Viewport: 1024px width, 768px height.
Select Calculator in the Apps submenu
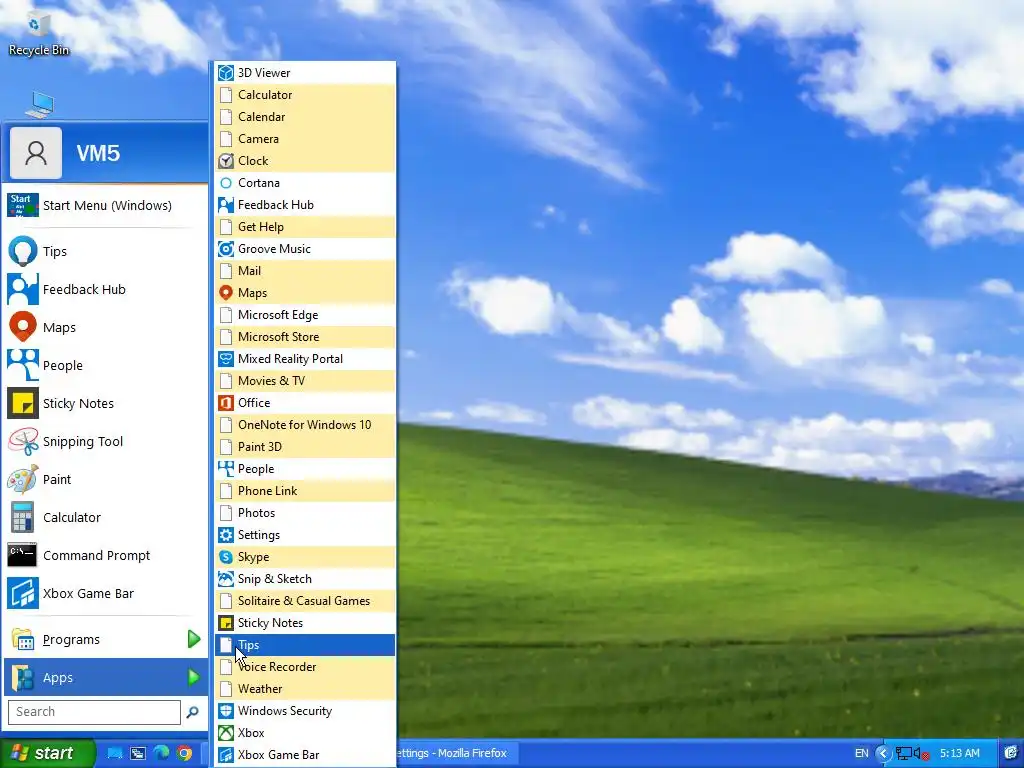(305, 95)
